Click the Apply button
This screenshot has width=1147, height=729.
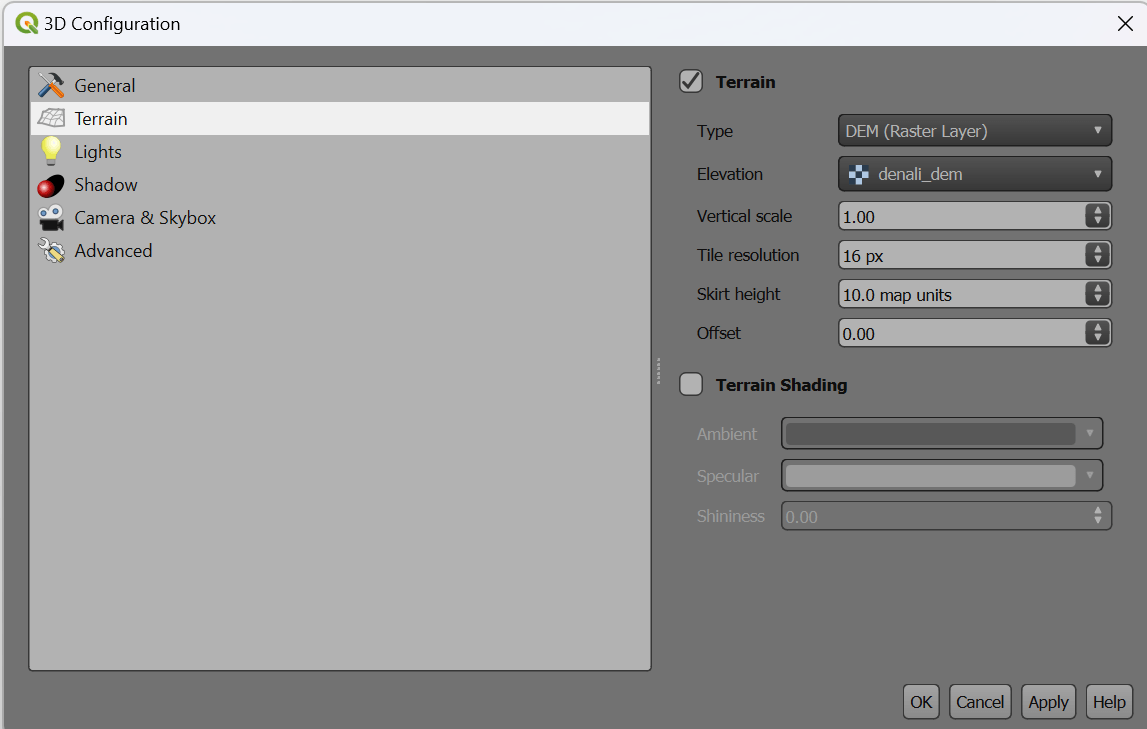click(1048, 702)
